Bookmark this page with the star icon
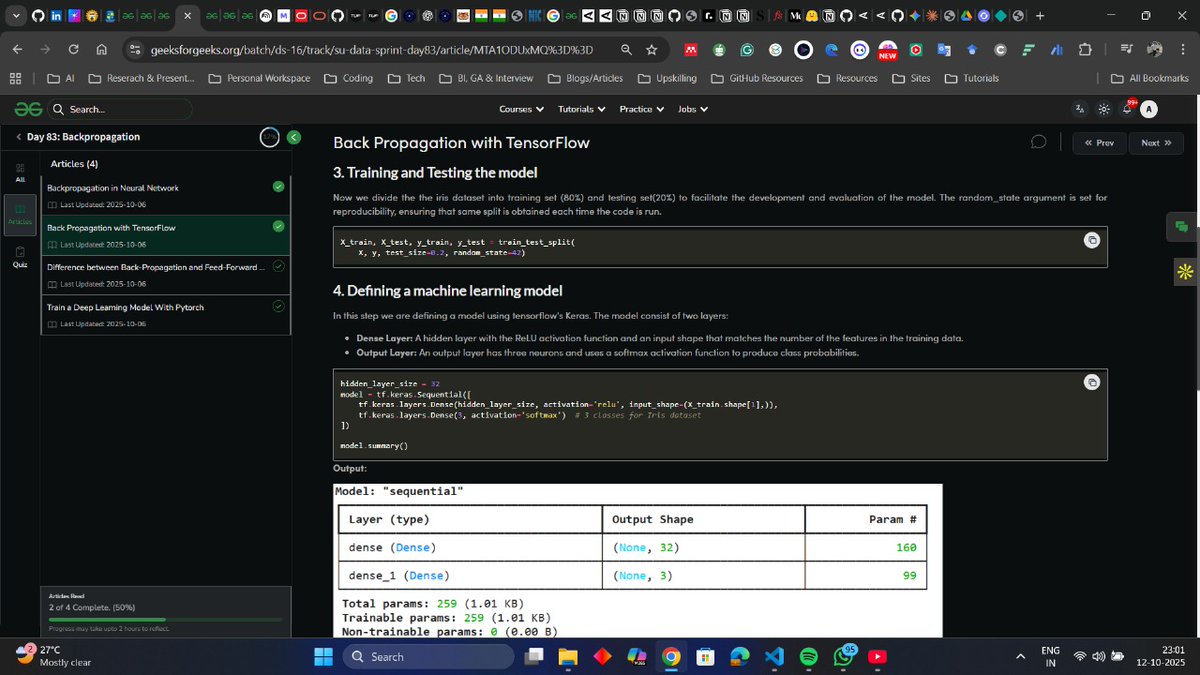Viewport: 1200px width, 675px height. click(651, 49)
